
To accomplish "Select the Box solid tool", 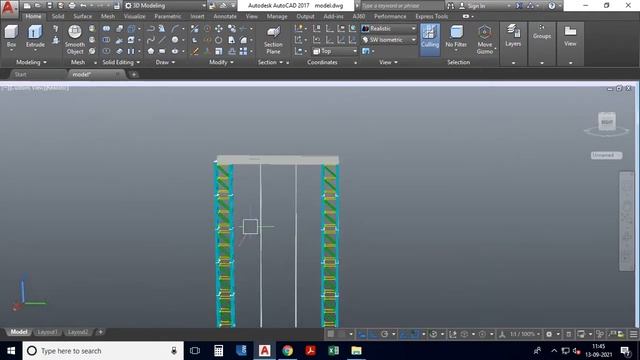I will coord(11,37).
